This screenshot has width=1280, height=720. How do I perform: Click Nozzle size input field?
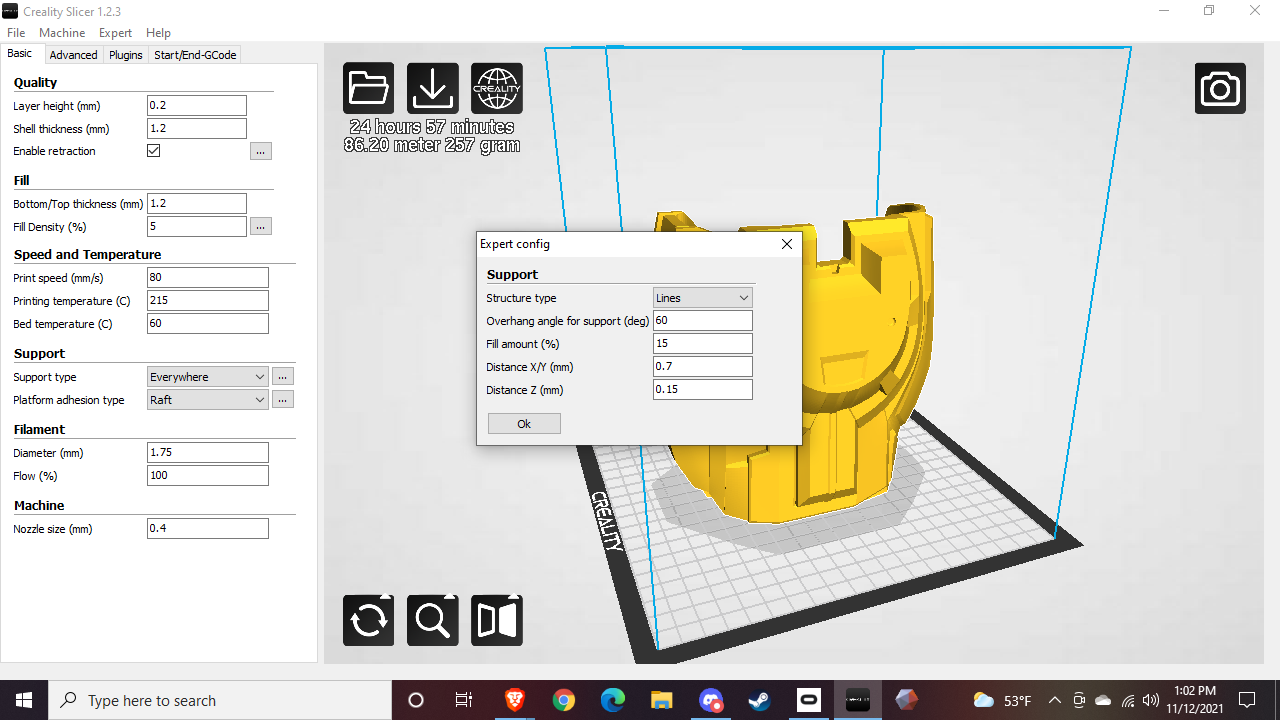click(208, 529)
